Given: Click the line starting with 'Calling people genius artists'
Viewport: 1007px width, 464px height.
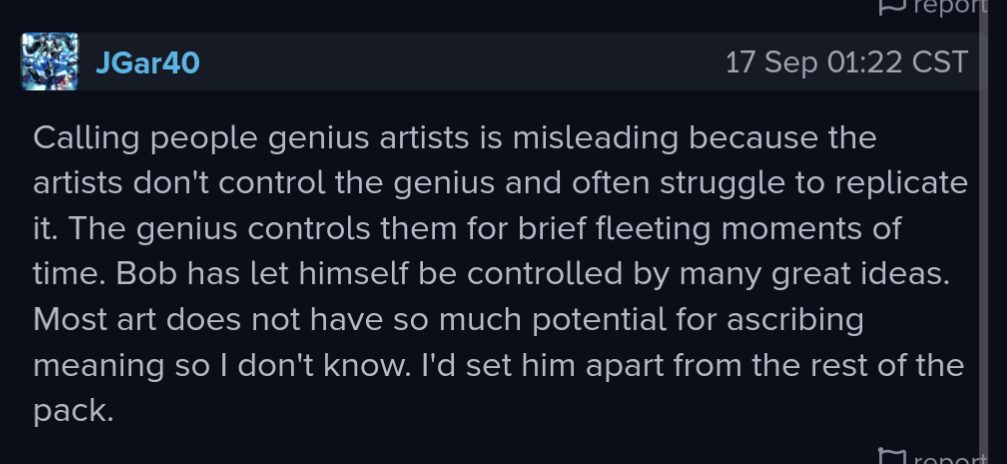Looking at the screenshot, I should click(455, 138).
